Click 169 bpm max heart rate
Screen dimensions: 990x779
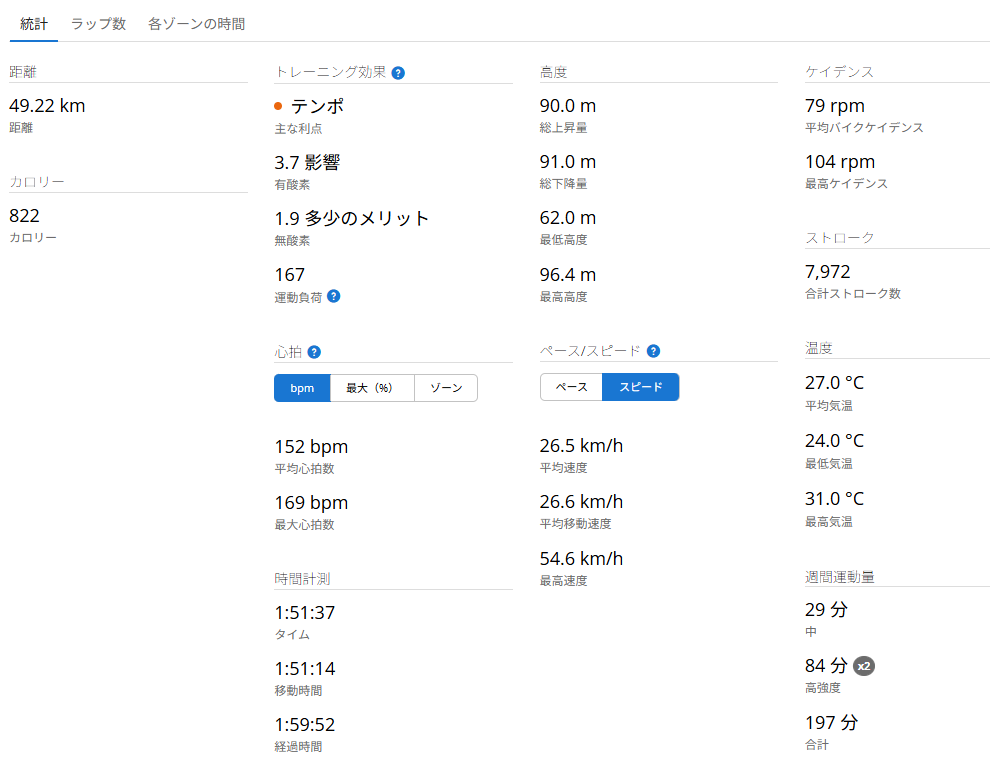311,502
